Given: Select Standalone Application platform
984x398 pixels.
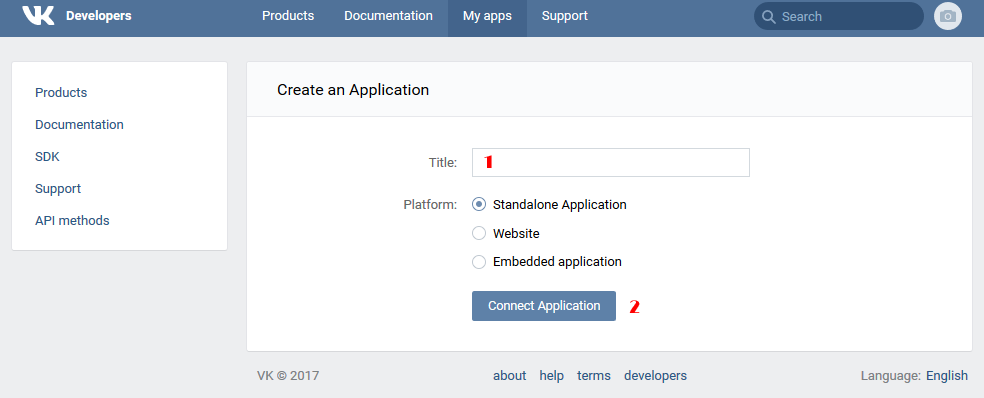Looking at the screenshot, I should coord(479,205).
